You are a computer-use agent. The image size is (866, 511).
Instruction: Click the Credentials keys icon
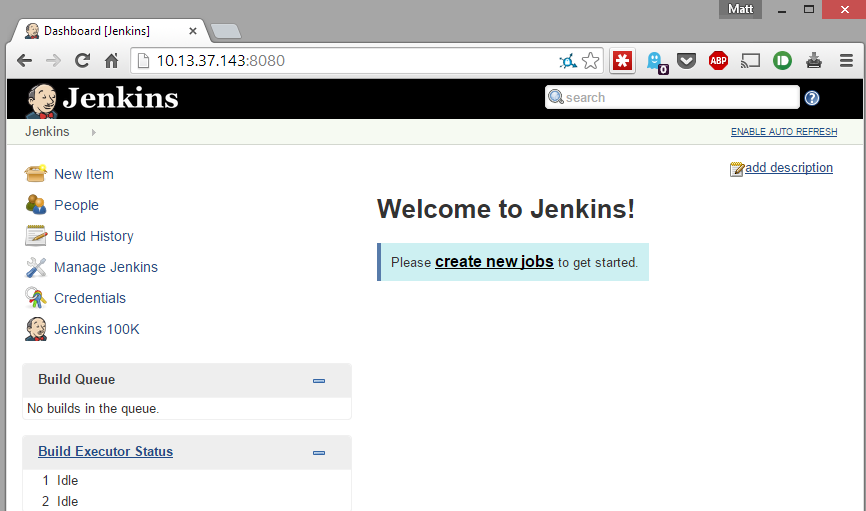click(36, 298)
